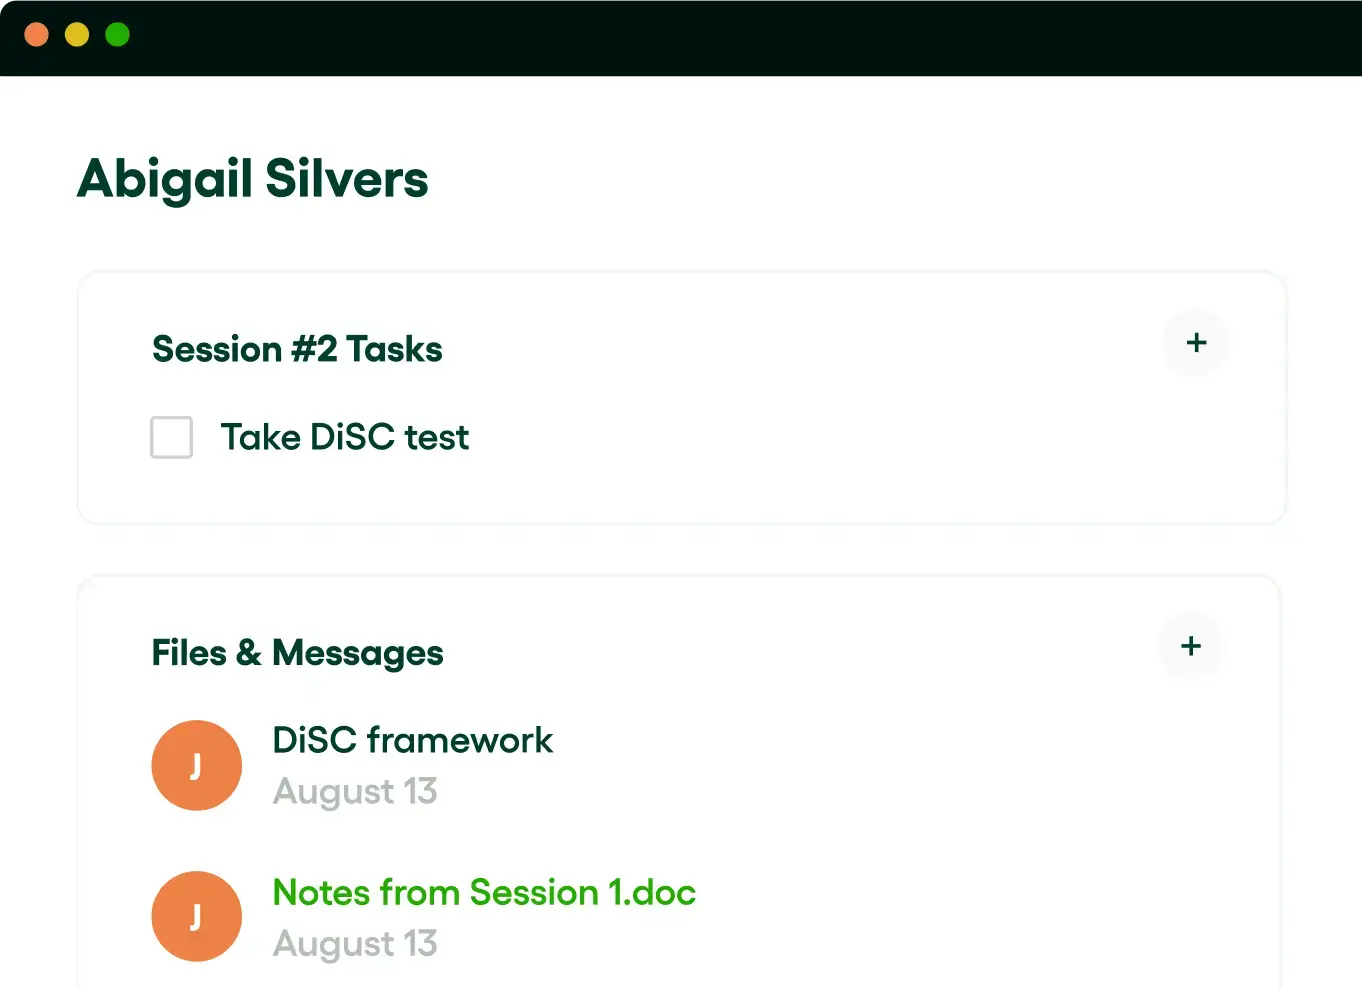Screen dimensions: 1362x989
Task: Click the DiSC framework list row
Action: coord(680,765)
